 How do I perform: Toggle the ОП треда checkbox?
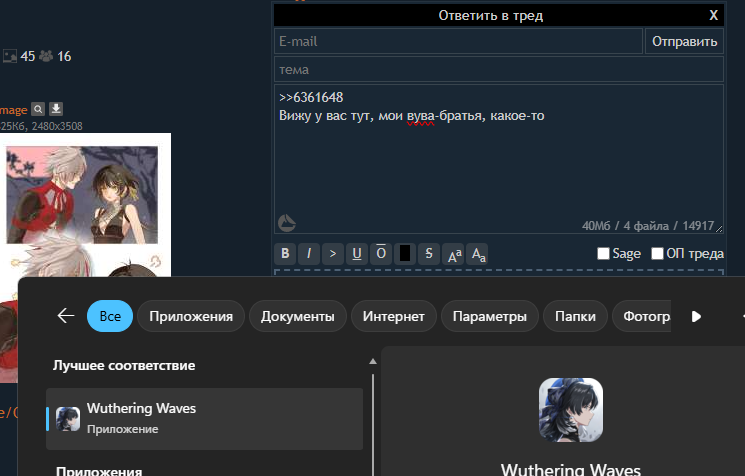coord(657,254)
